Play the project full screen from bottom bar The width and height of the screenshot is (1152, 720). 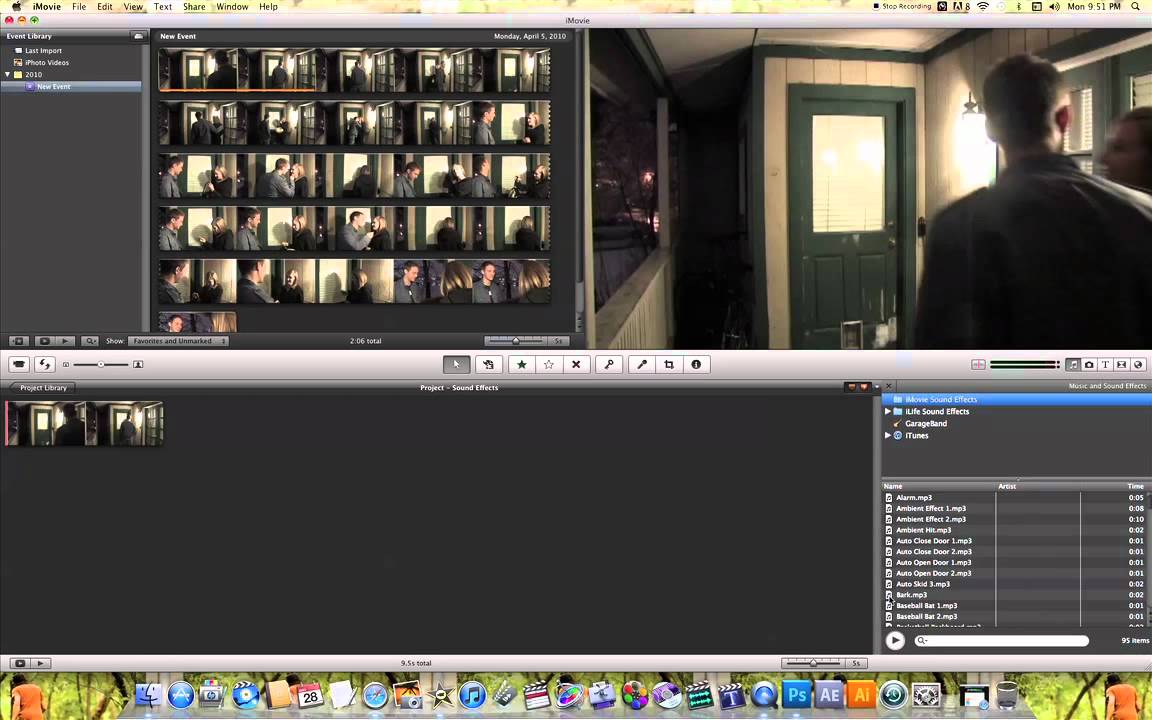pyautogui.click(x=20, y=663)
